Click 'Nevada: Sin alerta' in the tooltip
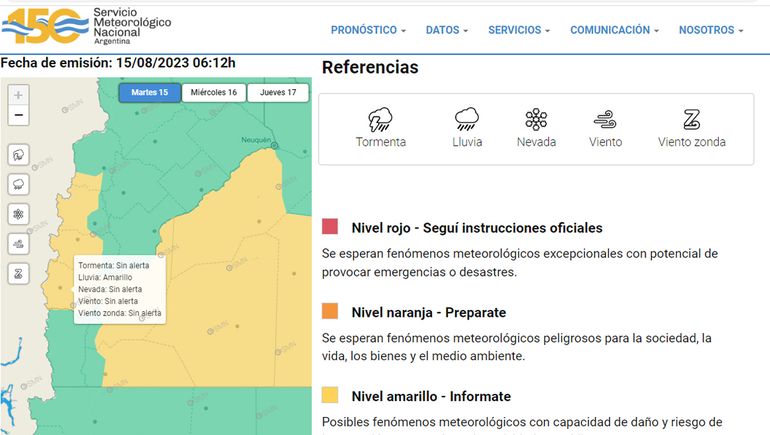Screen dimensions: 770x435 point(110,289)
